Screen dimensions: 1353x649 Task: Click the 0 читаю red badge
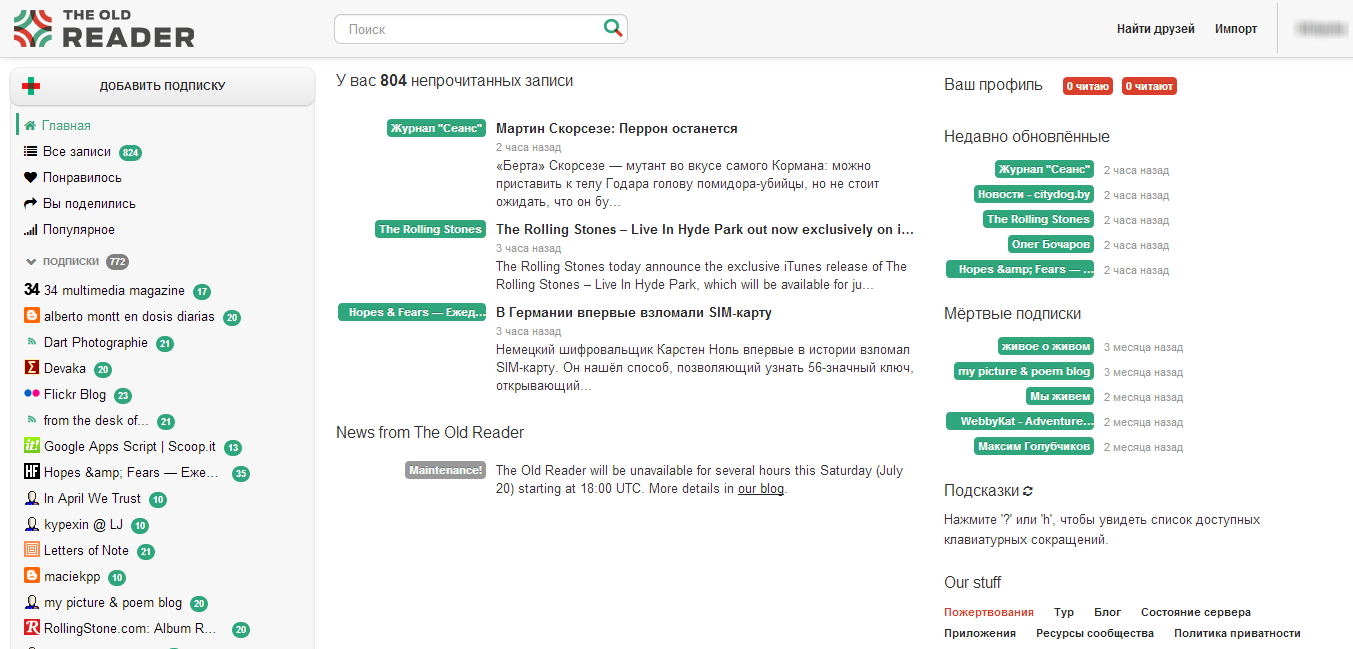click(1088, 86)
